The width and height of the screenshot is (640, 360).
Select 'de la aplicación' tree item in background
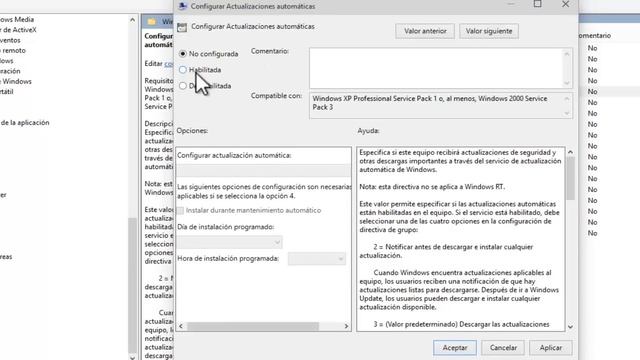[24, 122]
